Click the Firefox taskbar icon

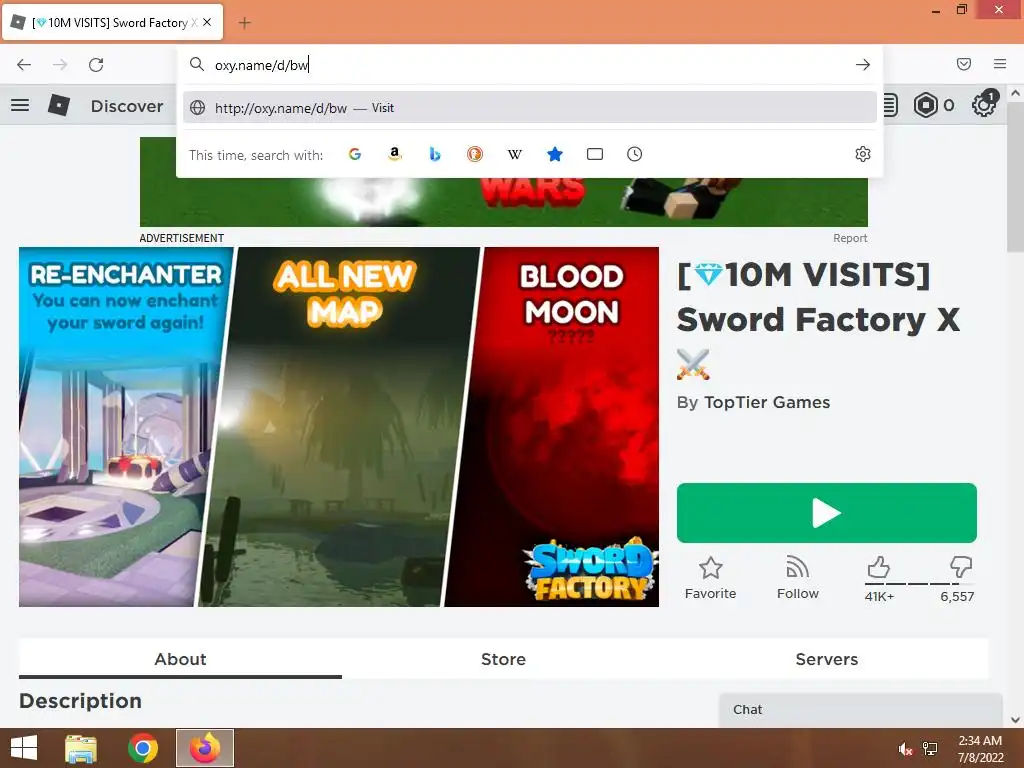205,748
